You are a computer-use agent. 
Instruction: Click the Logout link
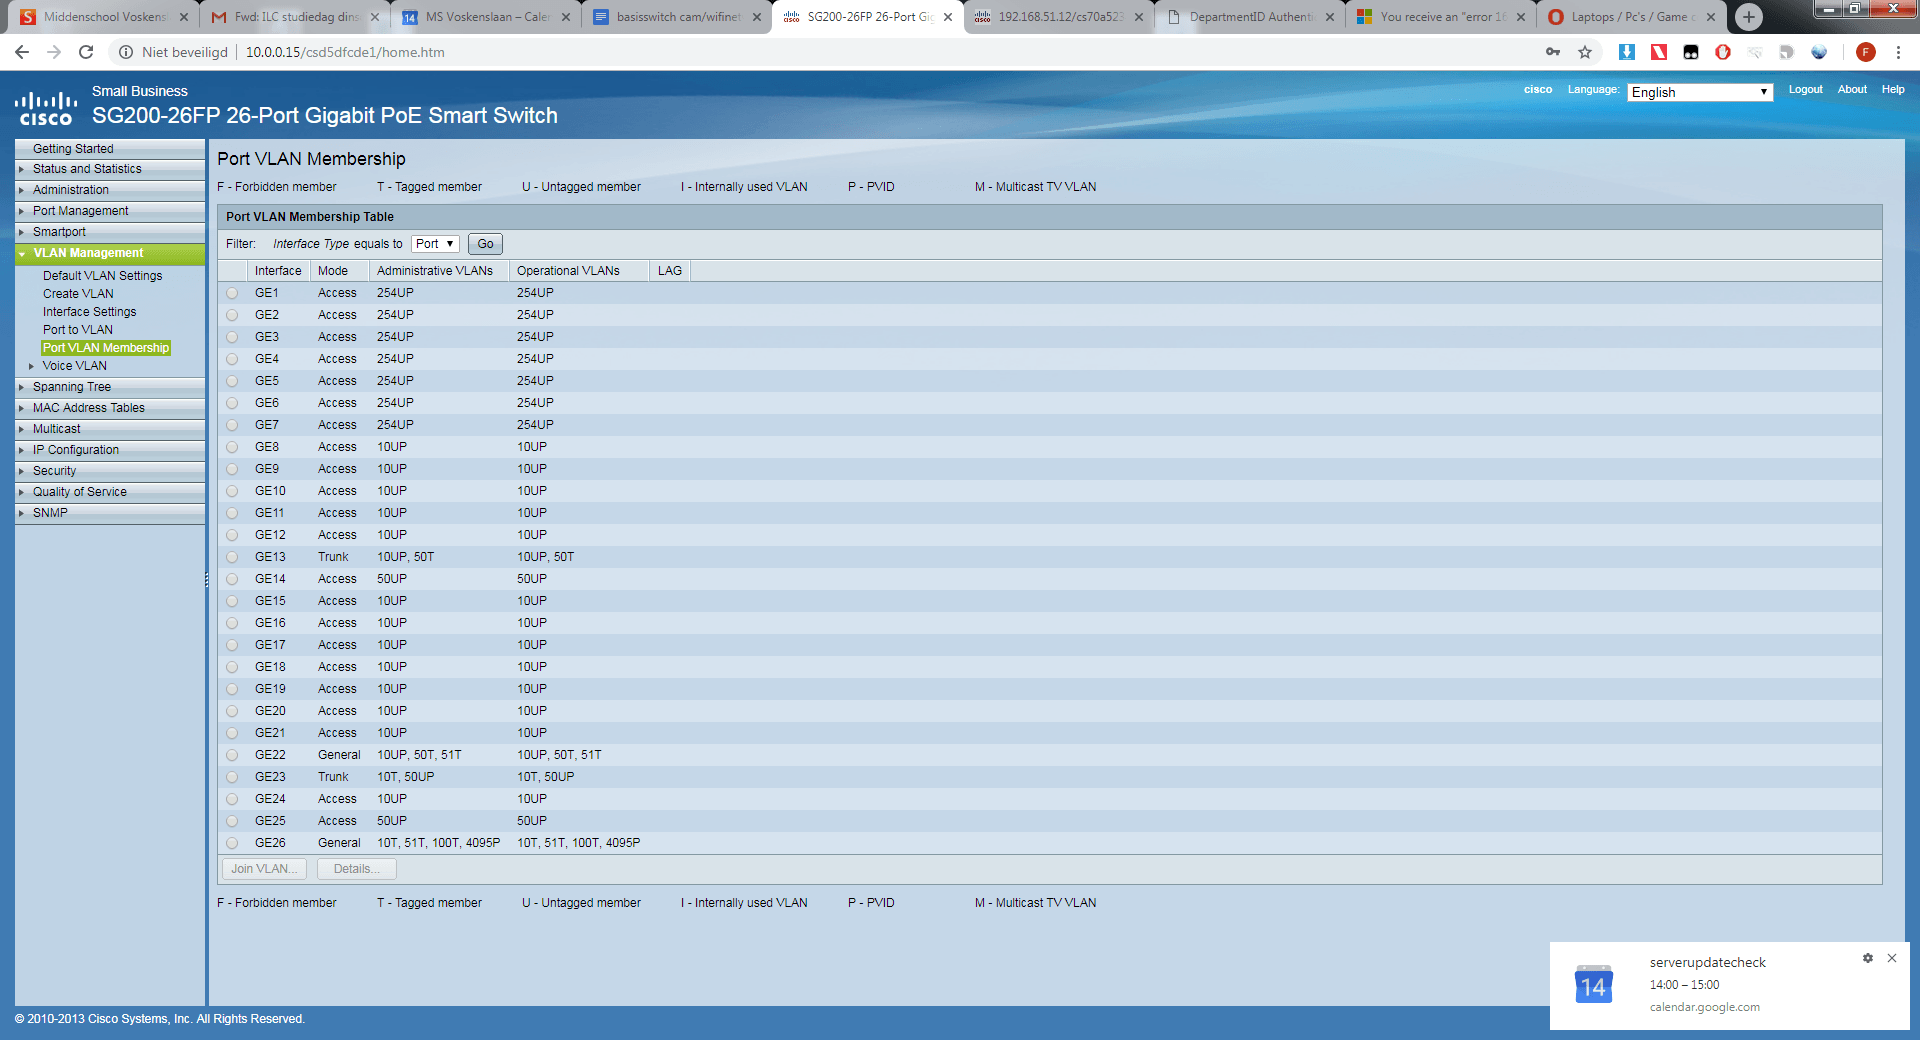pyautogui.click(x=1805, y=90)
